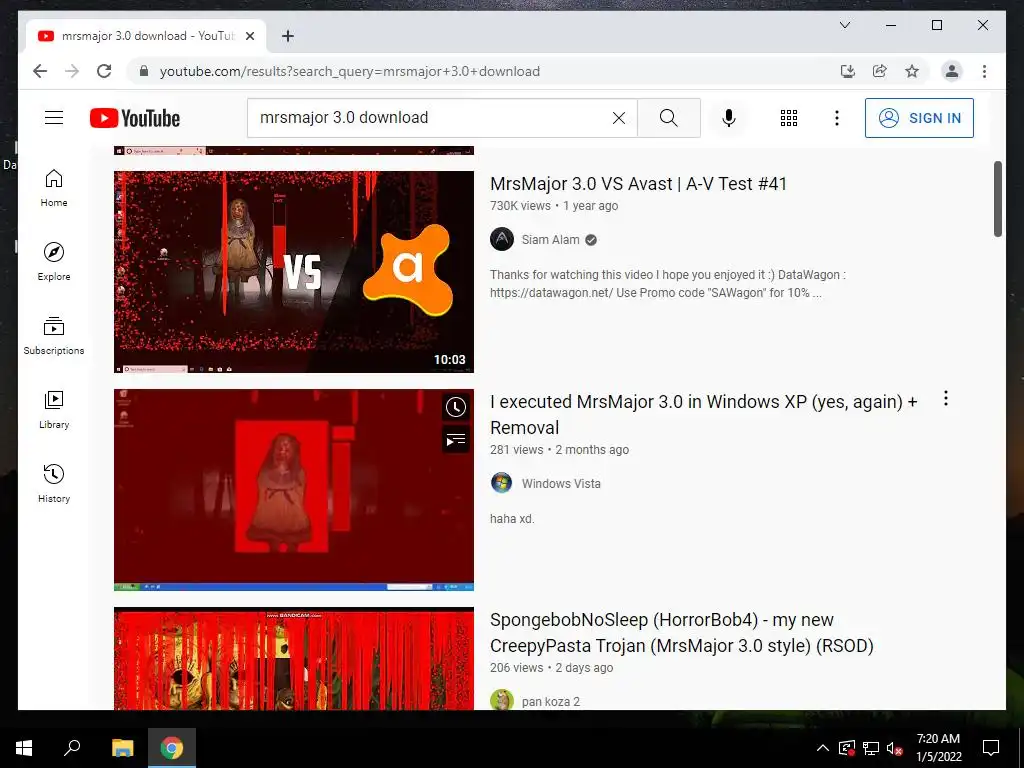Open options menu for Windows XP video
Viewport: 1024px width, 768px height.
945,398
